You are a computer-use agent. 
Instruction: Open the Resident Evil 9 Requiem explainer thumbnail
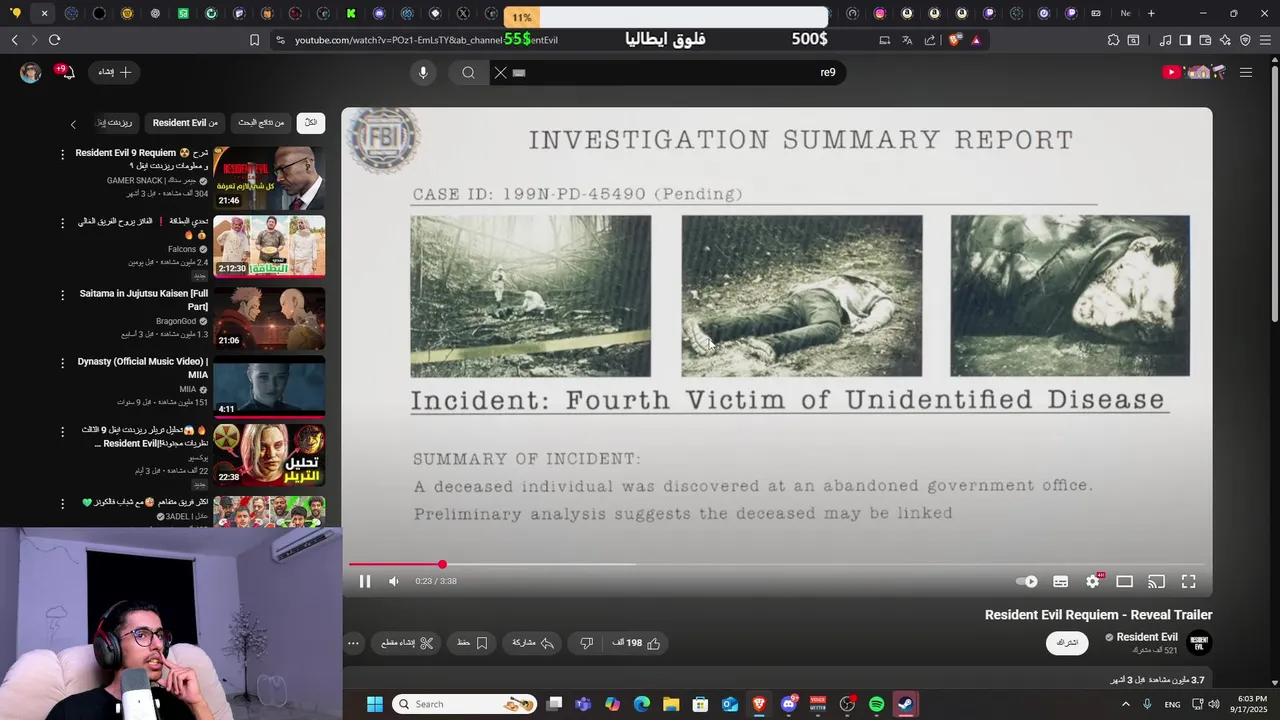(269, 178)
